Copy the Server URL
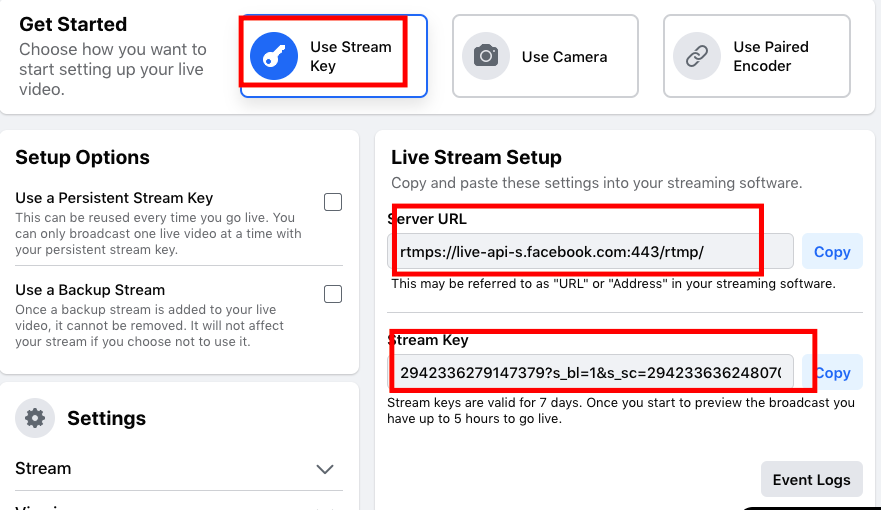The width and height of the screenshot is (881, 510). point(832,252)
